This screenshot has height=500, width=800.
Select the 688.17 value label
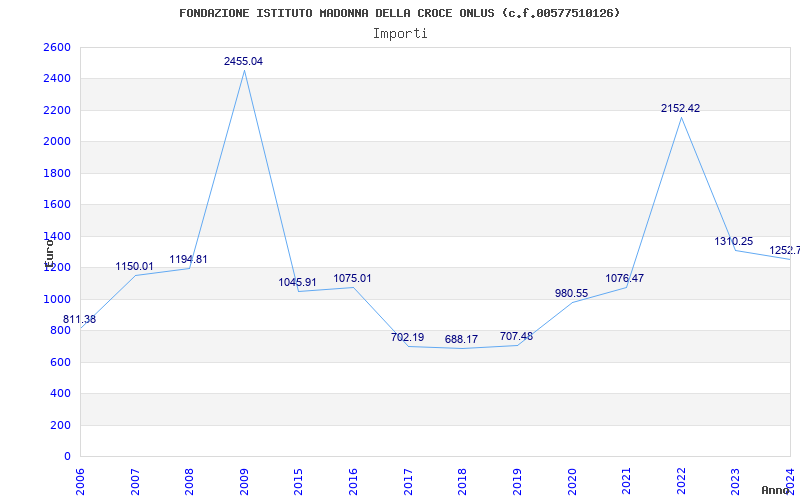[x=461, y=339]
